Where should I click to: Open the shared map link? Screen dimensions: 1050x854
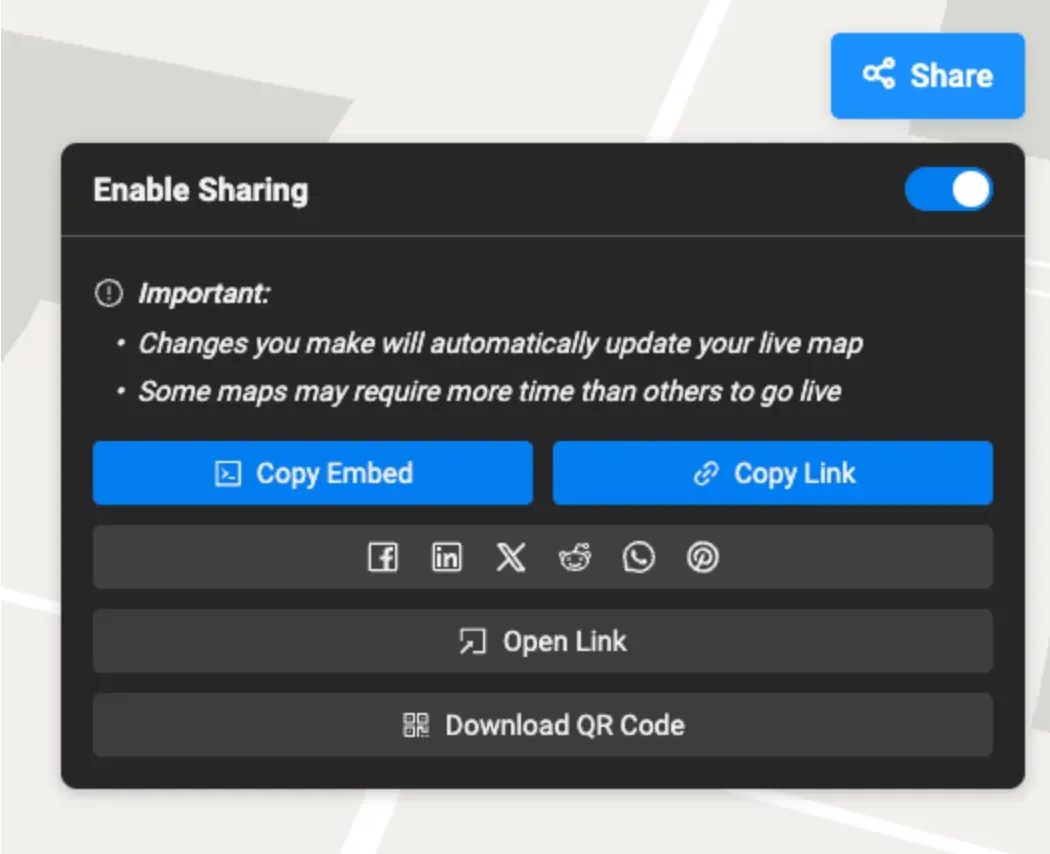pos(542,641)
